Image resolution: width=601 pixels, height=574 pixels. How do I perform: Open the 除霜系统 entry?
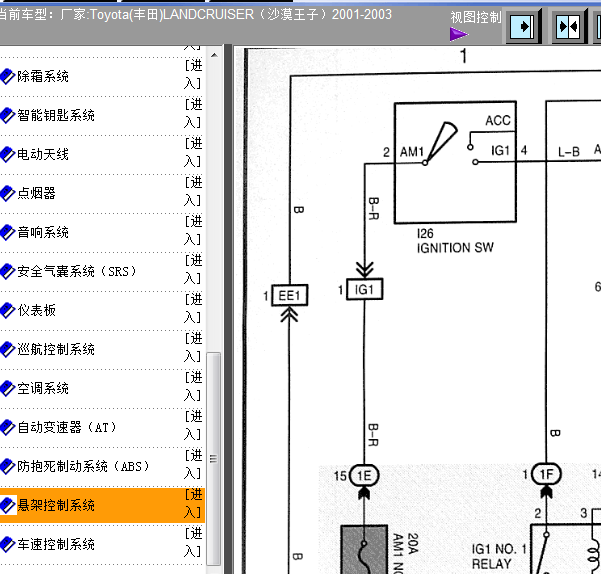pos(43,77)
